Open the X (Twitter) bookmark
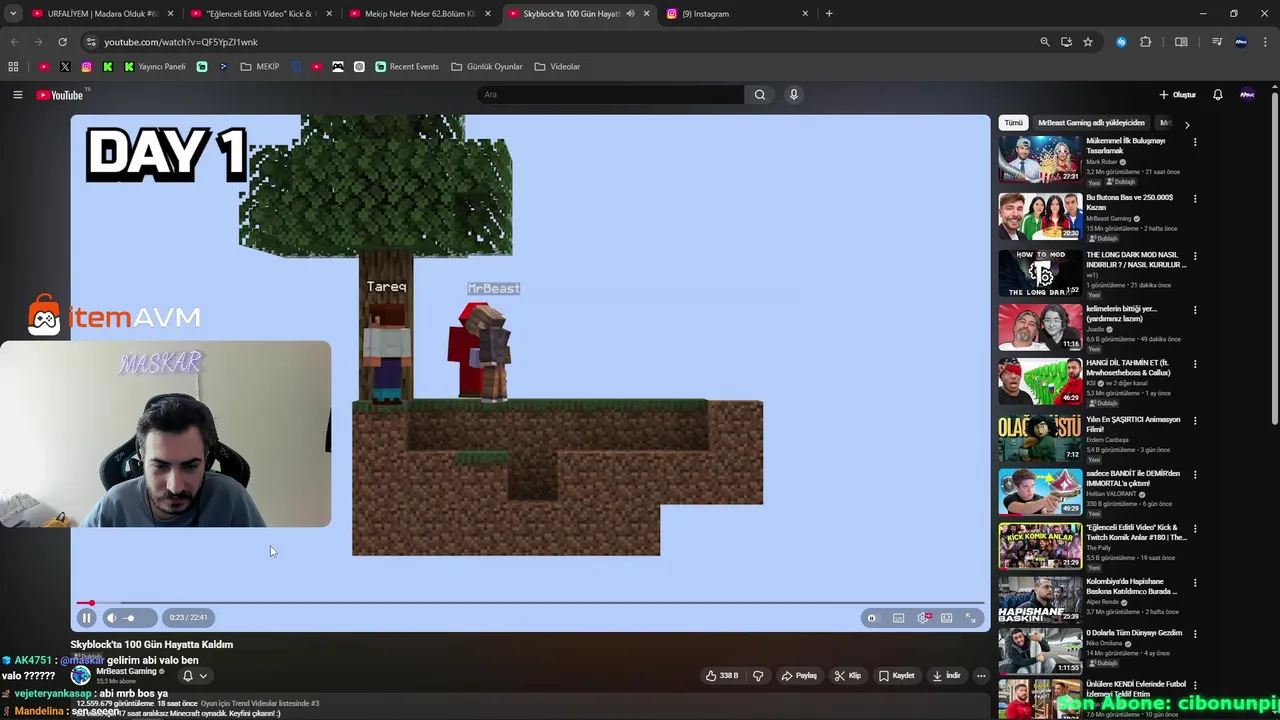The height and width of the screenshot is (720, 1280). pyautogui.click(x=65, y=67)
